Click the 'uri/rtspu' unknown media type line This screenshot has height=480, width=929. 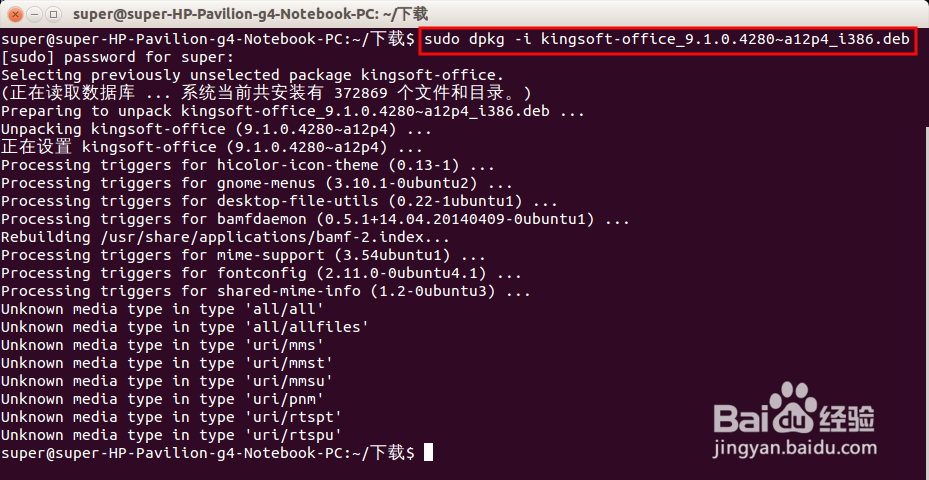pyautogui.click(x=171, y=435)
